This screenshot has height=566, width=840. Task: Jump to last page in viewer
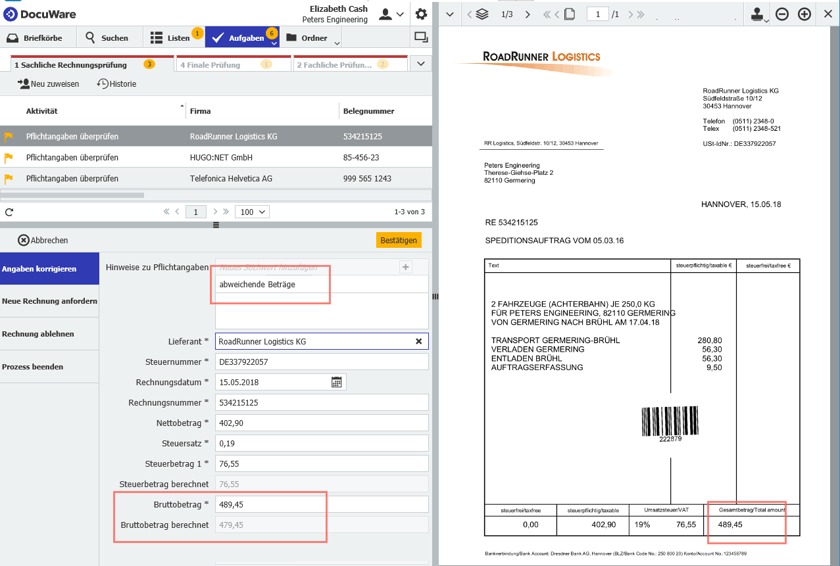(x=641, y=14)
